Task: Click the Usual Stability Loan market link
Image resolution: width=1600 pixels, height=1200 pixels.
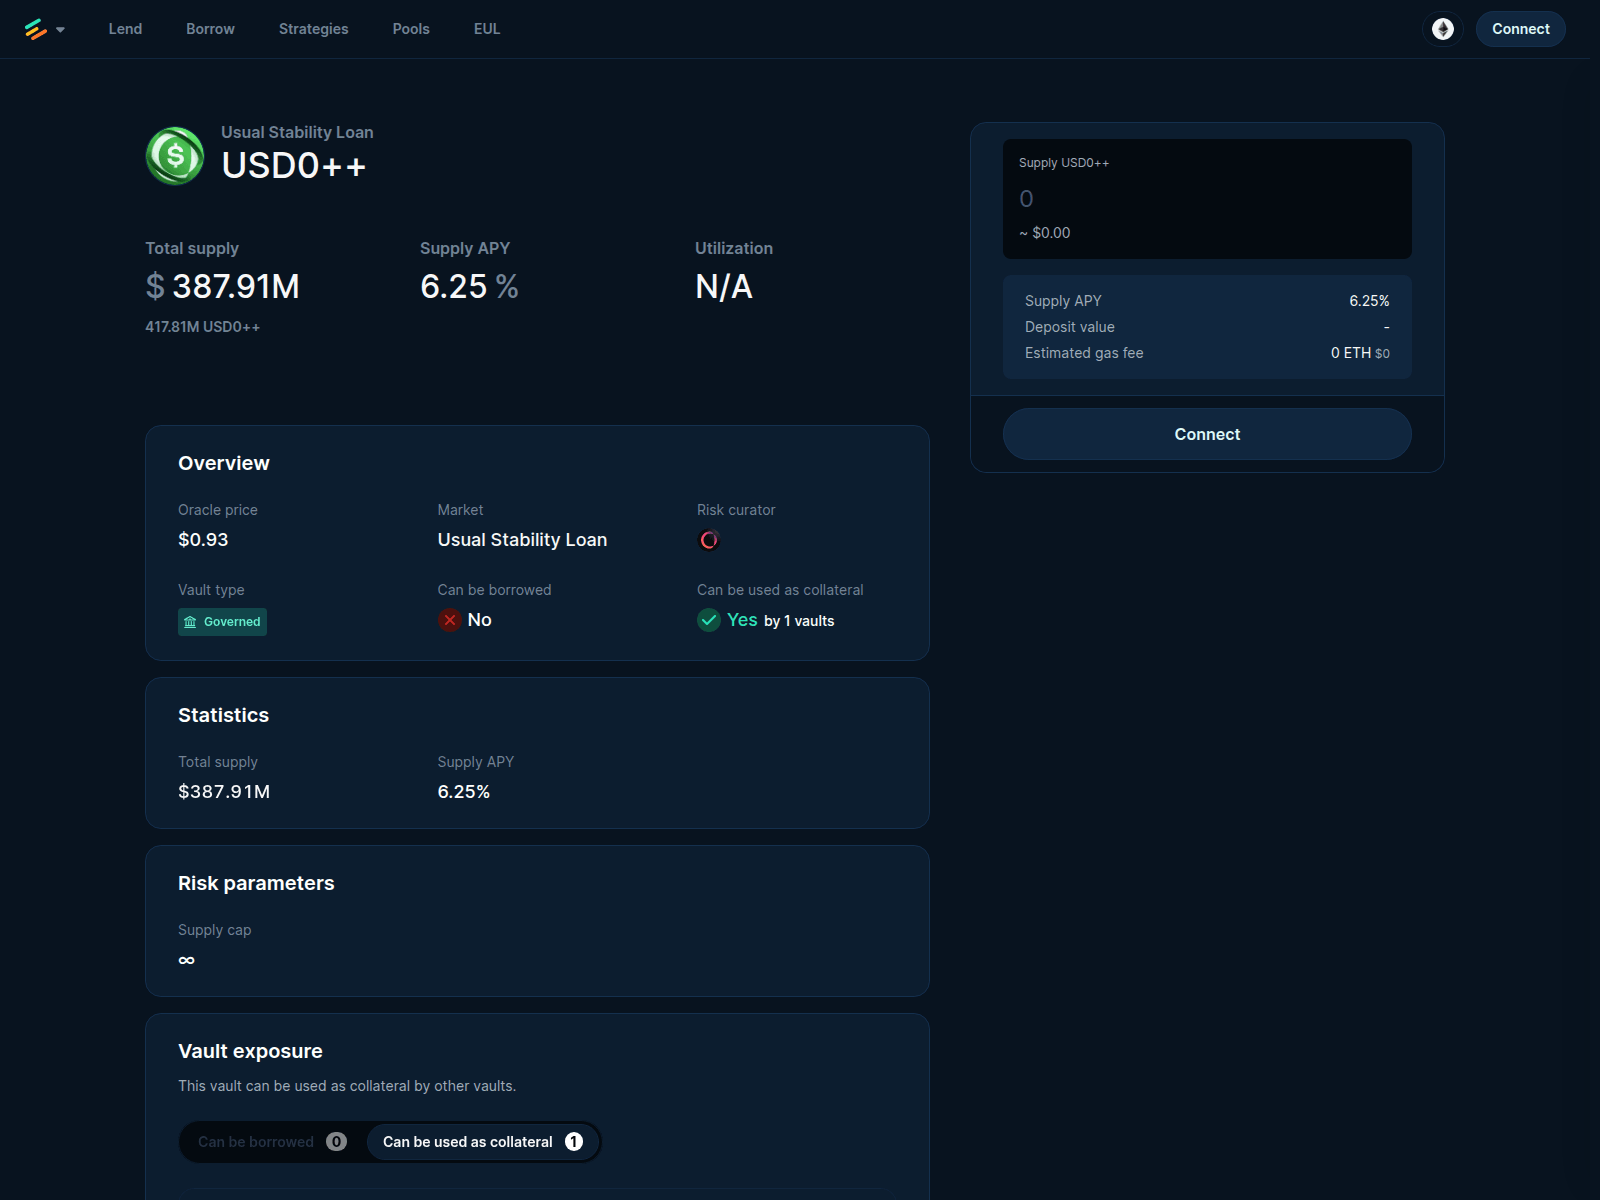Action: pos(522,540)
